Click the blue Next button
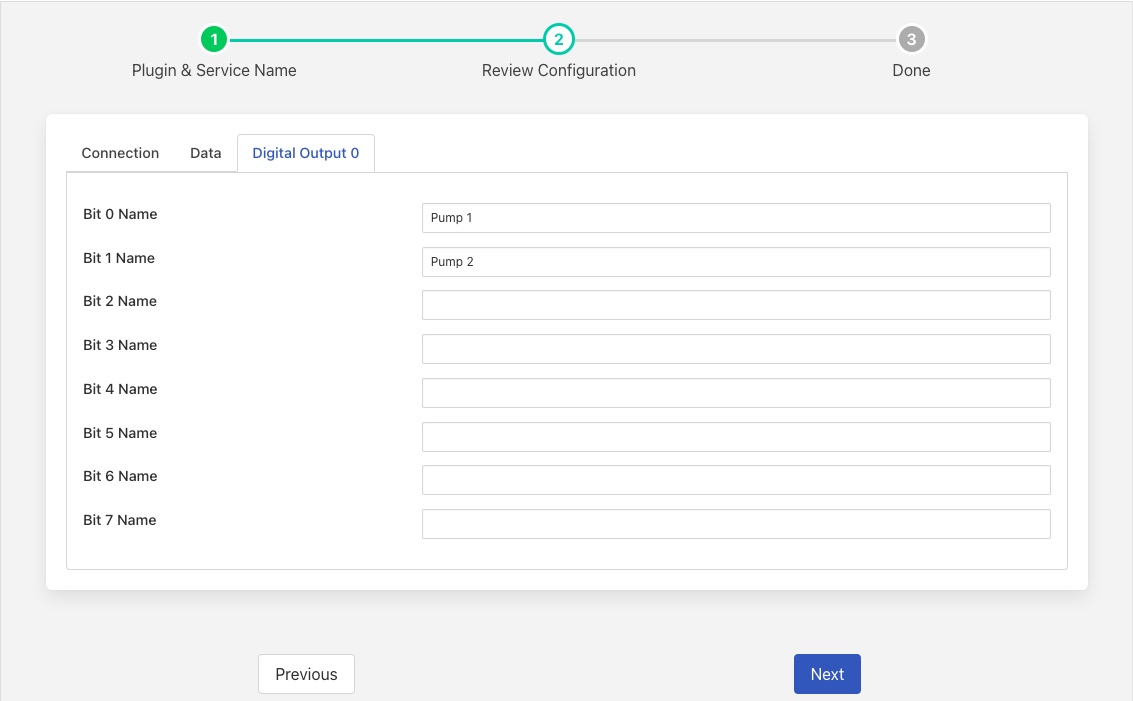Screen dimensions: 1133x701 click(x=826, y=674)
